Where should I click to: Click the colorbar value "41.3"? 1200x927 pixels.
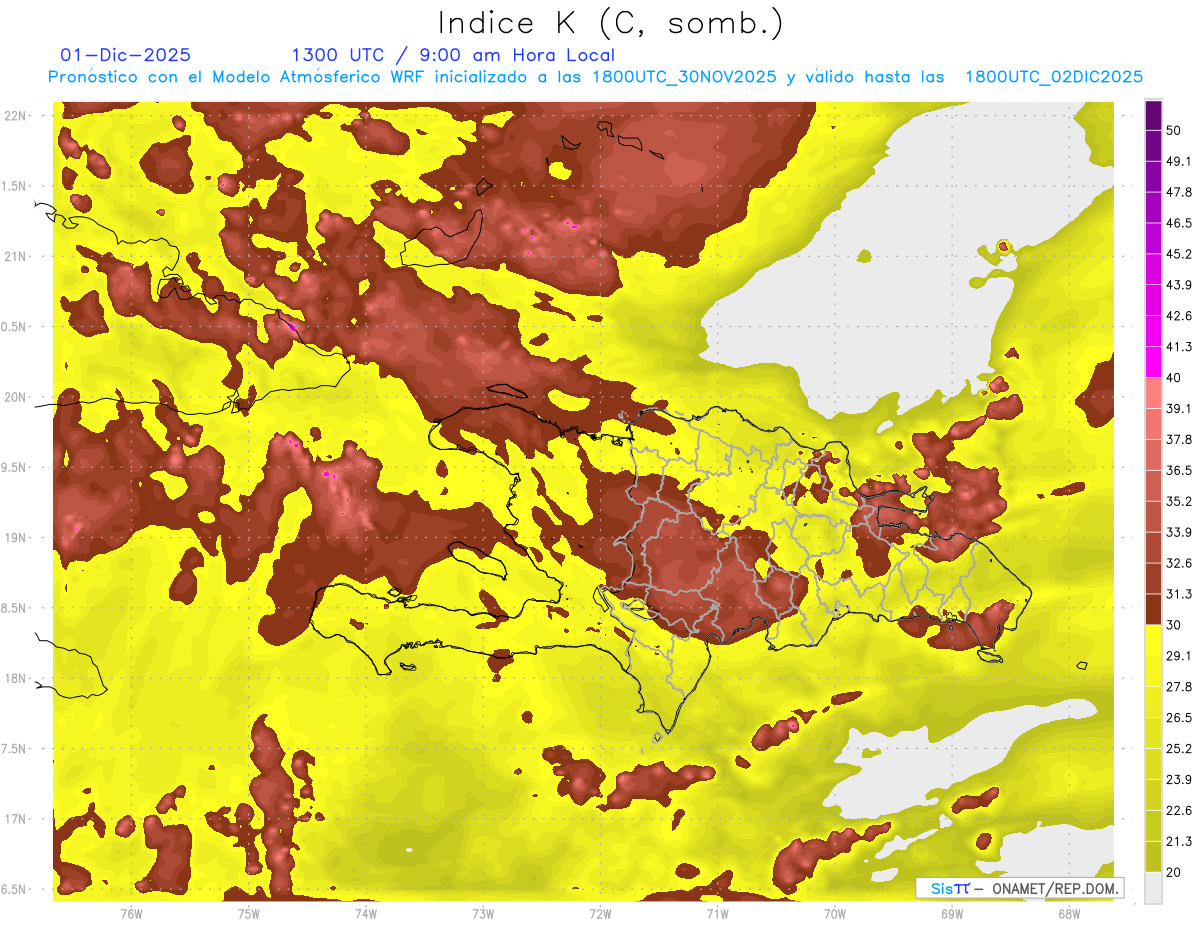pos(1180,347)
